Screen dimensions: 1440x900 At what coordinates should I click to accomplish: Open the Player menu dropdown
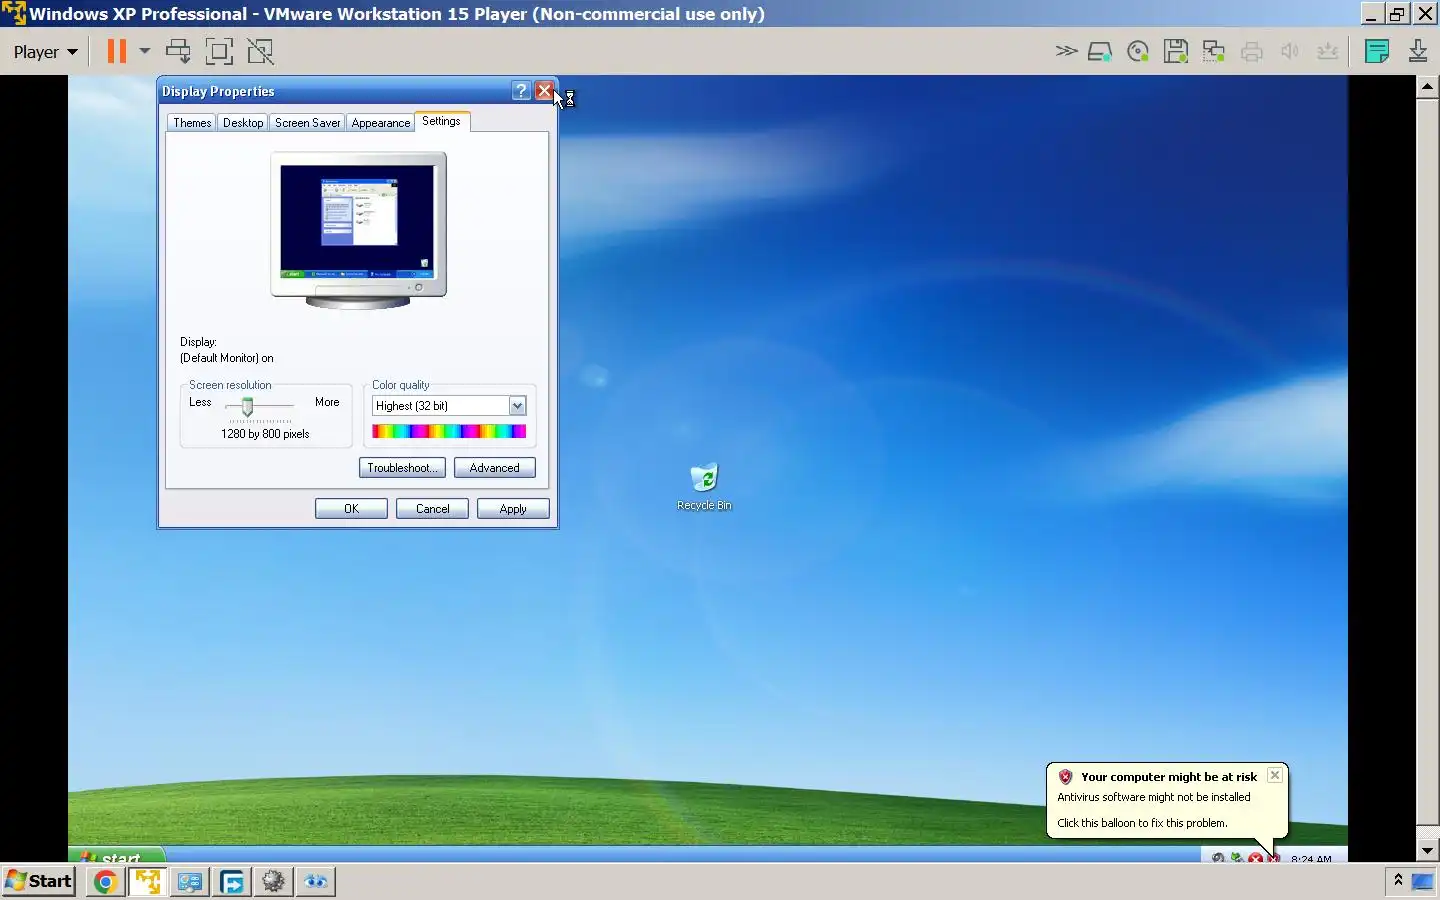click(x=45, y=52)
